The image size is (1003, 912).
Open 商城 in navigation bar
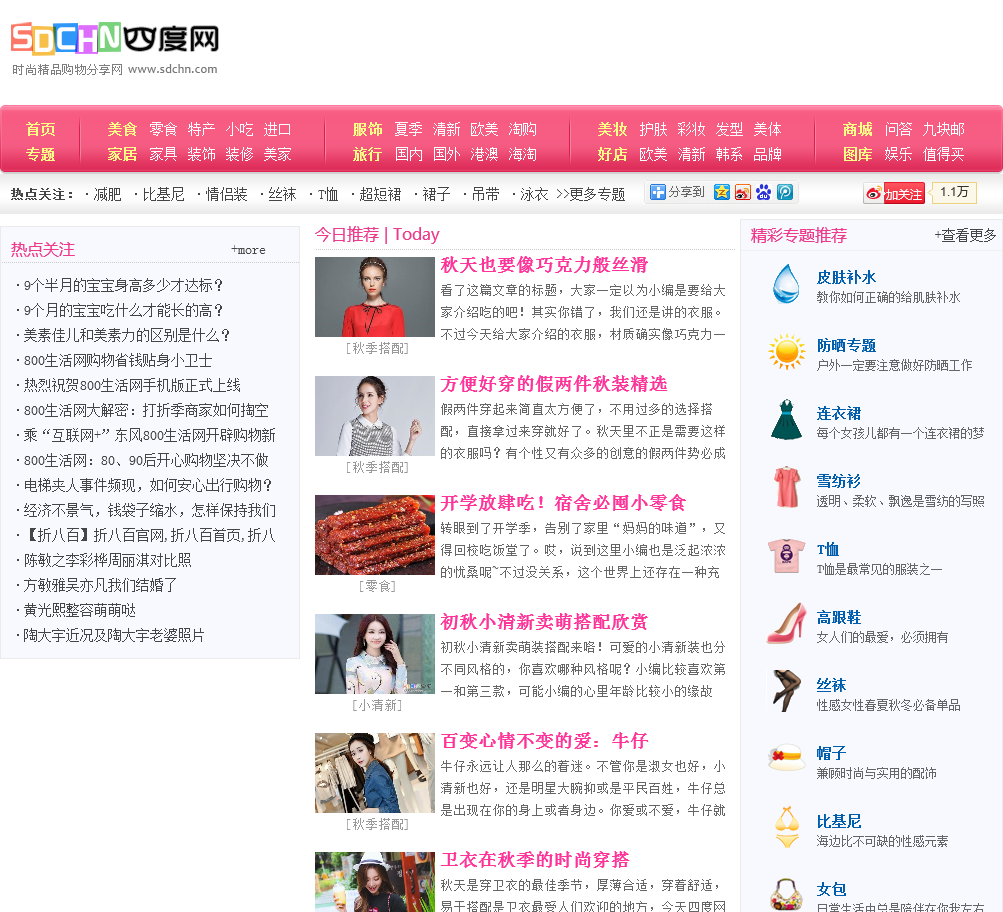tap(857, 129)
